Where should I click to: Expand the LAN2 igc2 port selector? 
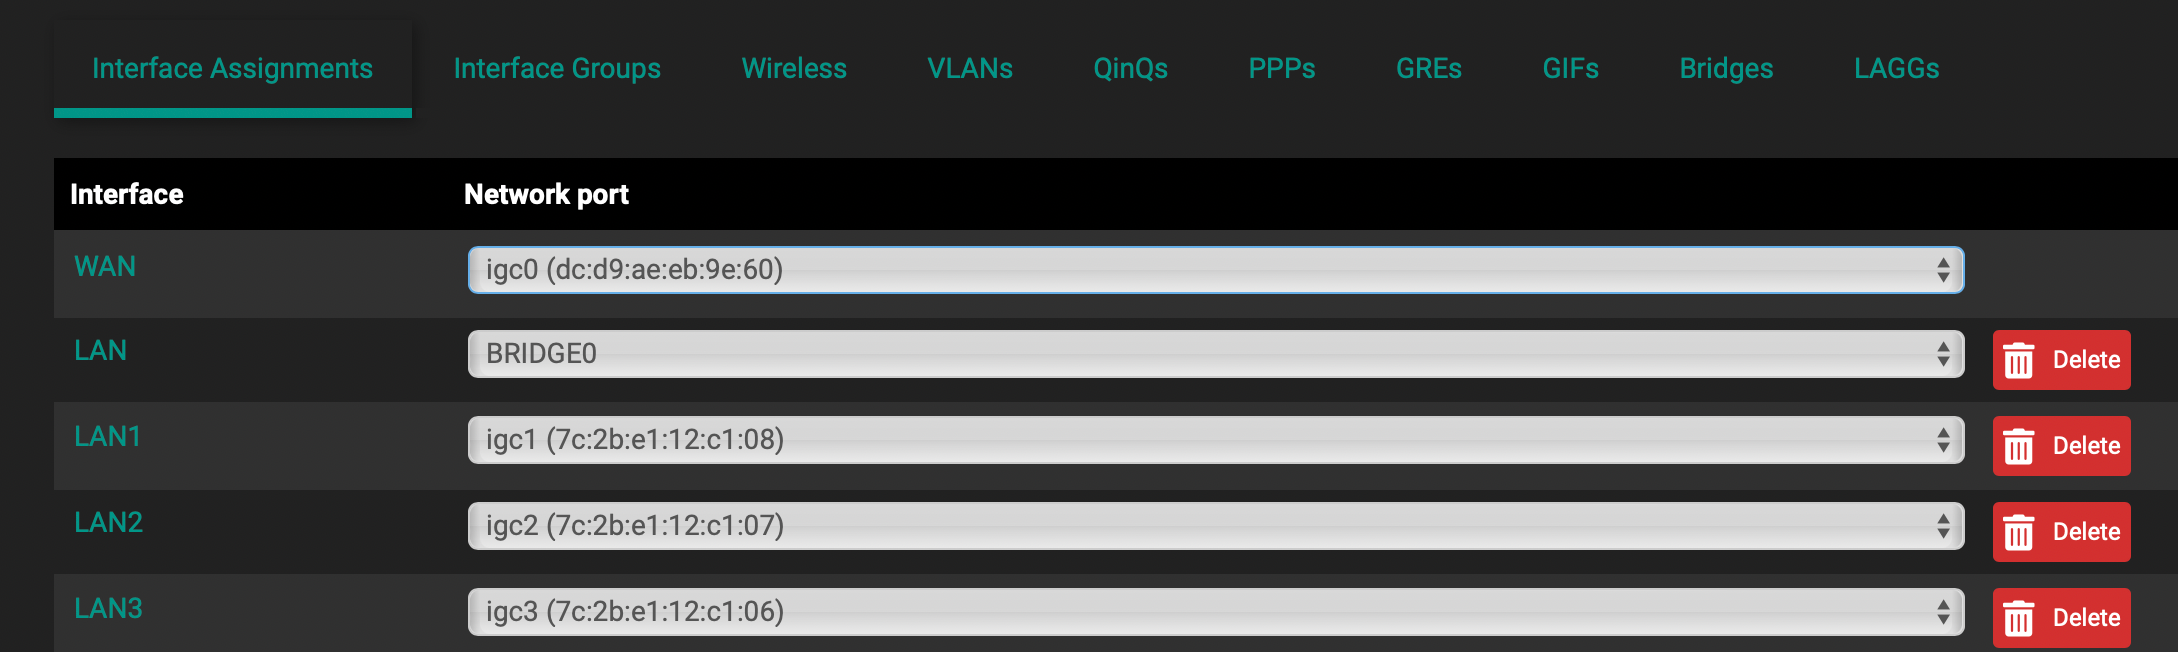click(x=1216, y=526)
